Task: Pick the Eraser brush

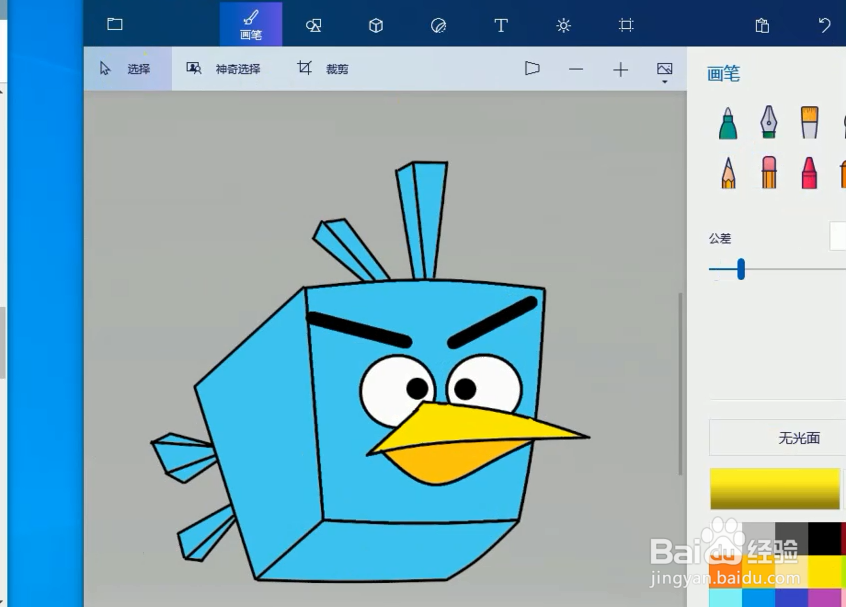Action: point(768,172)
